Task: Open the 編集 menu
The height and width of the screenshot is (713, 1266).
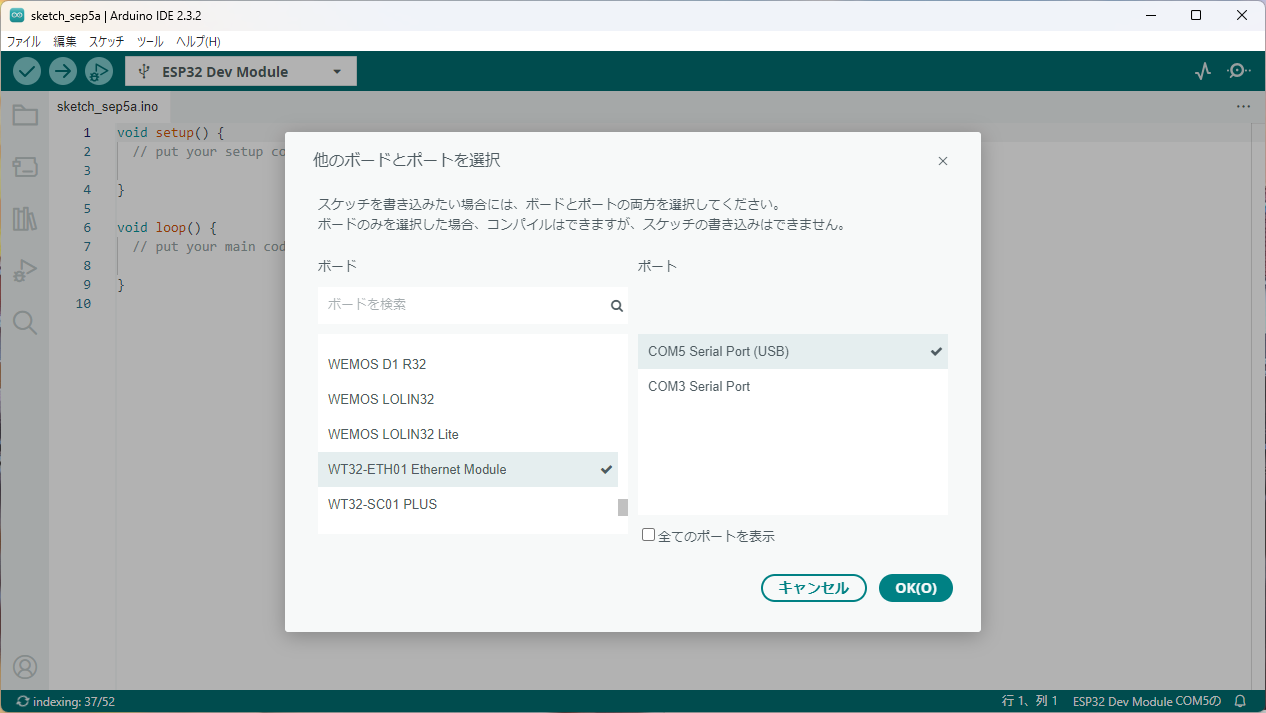Action: 65,41
